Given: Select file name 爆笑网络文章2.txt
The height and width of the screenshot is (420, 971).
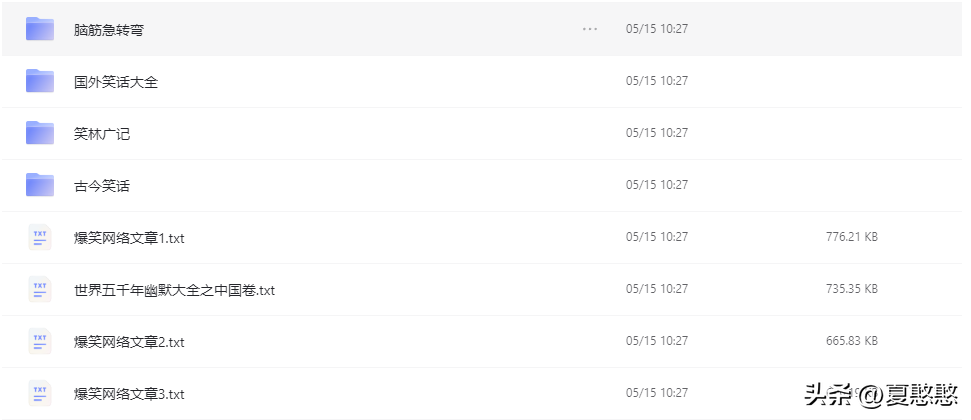Looking at the screenshot, I should click(x=129, y=342).
